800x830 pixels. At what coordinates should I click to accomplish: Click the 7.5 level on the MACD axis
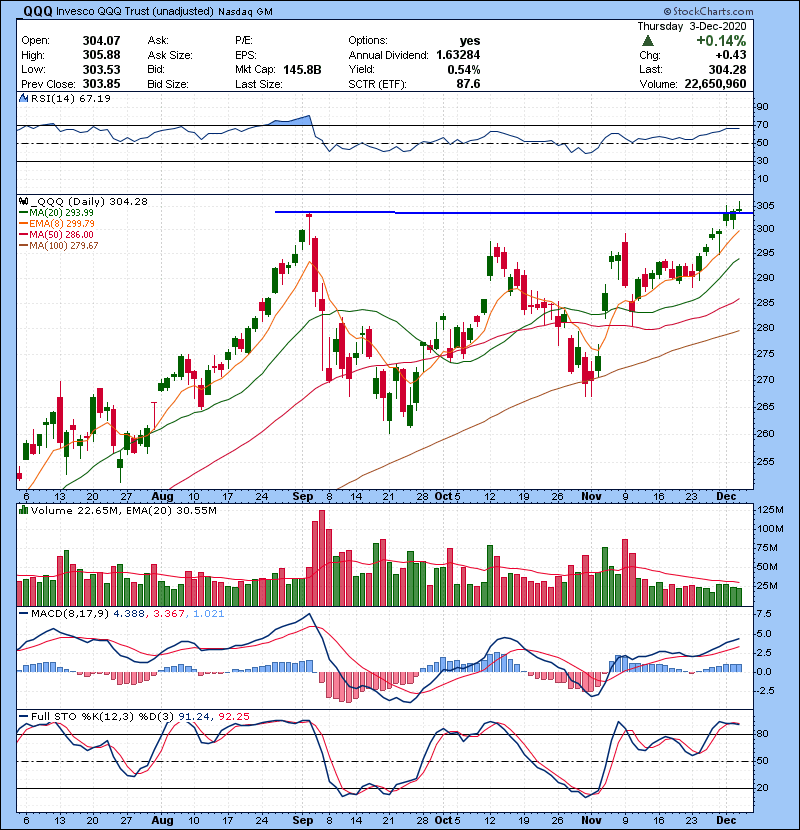click(765, 614)
